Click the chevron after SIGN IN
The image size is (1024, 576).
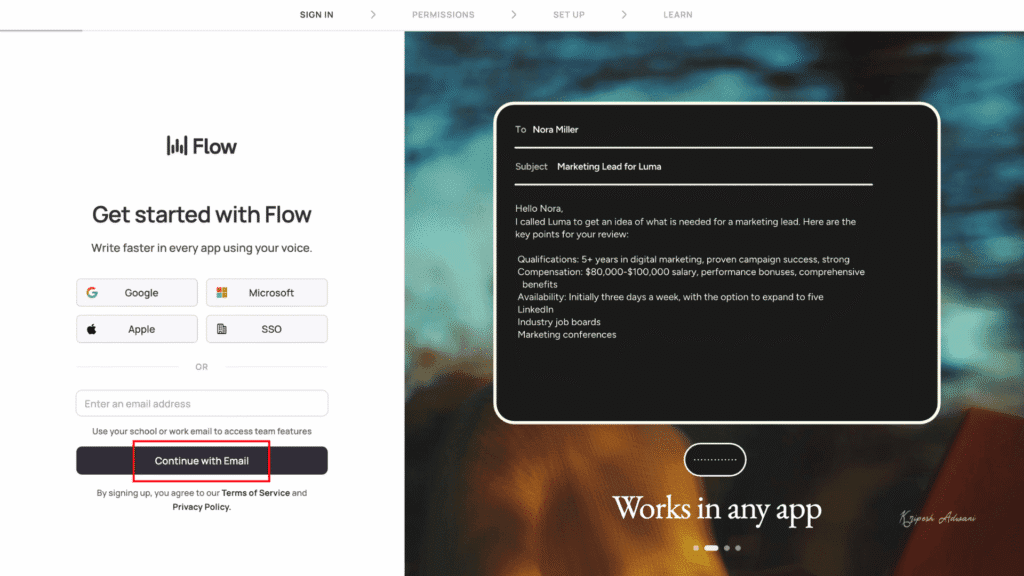pos(373,14)
